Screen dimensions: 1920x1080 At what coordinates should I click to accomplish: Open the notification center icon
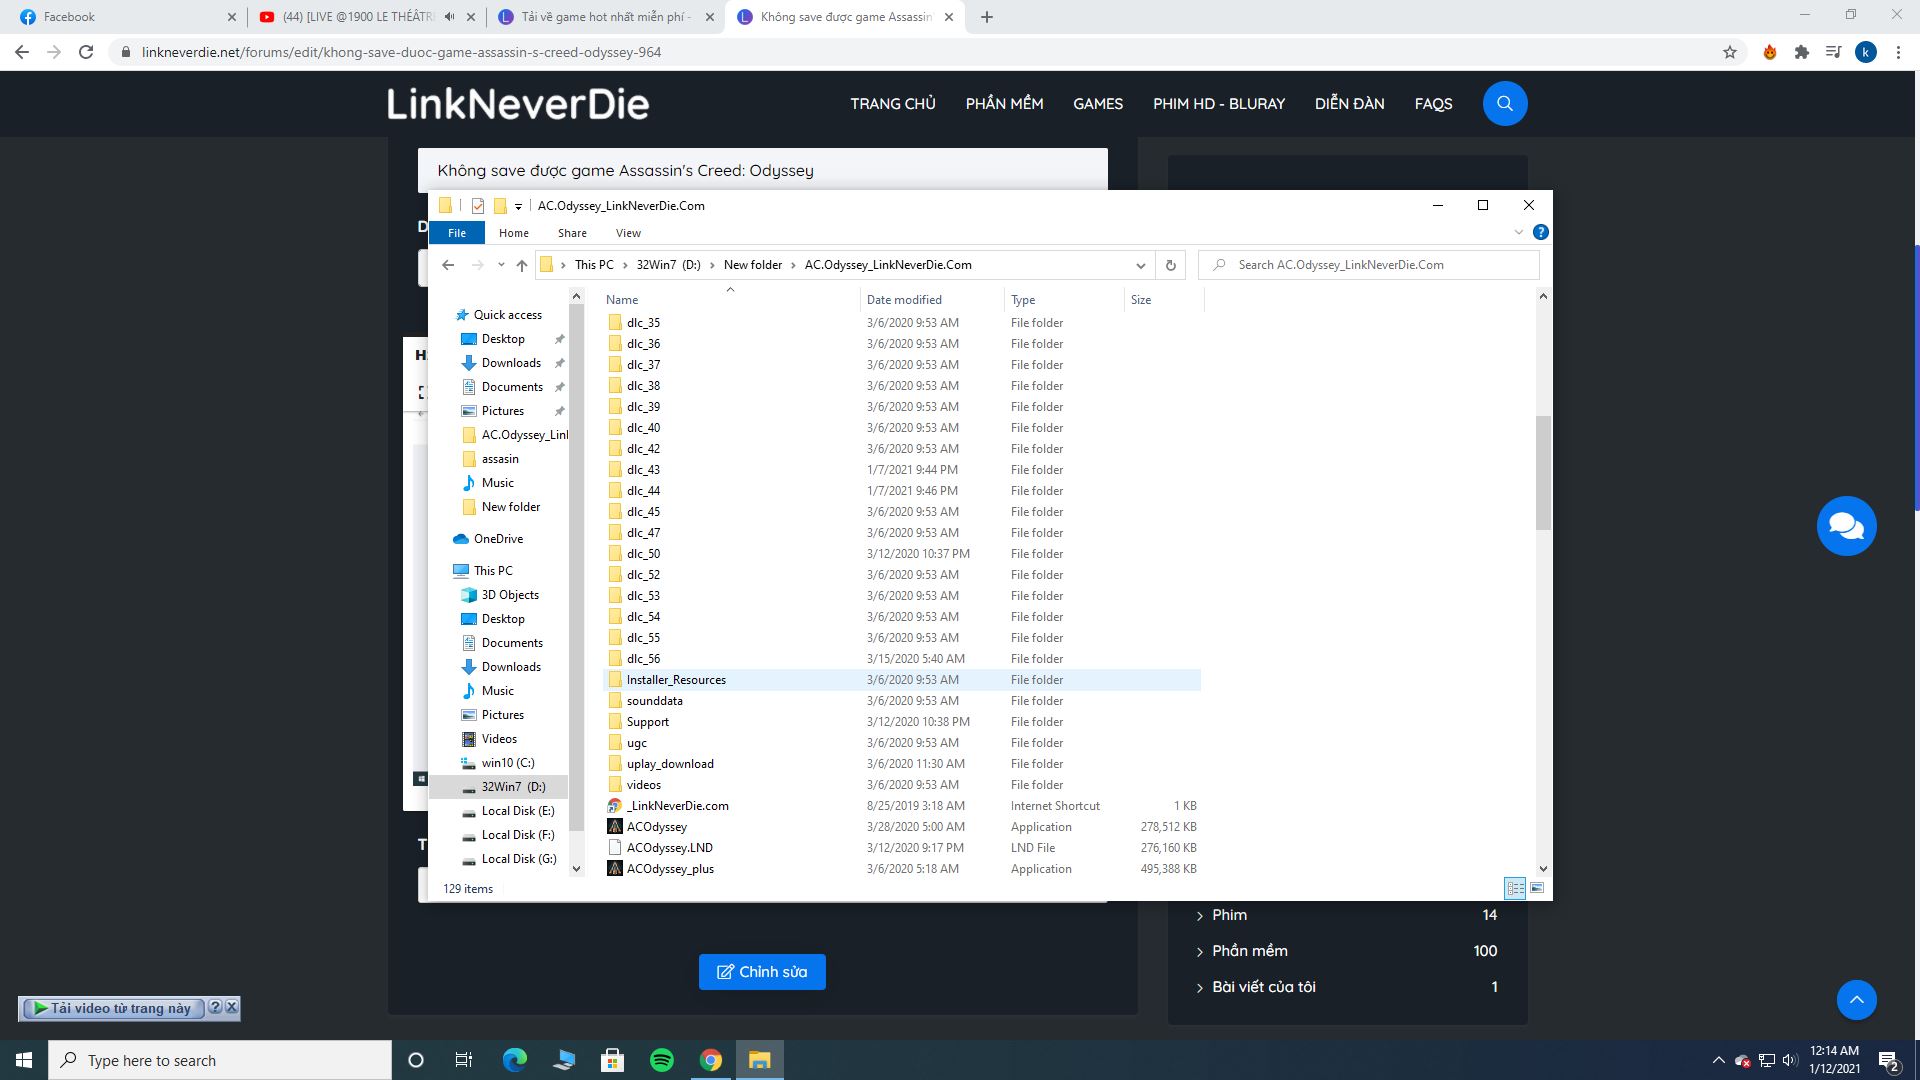[1889, 1060]
